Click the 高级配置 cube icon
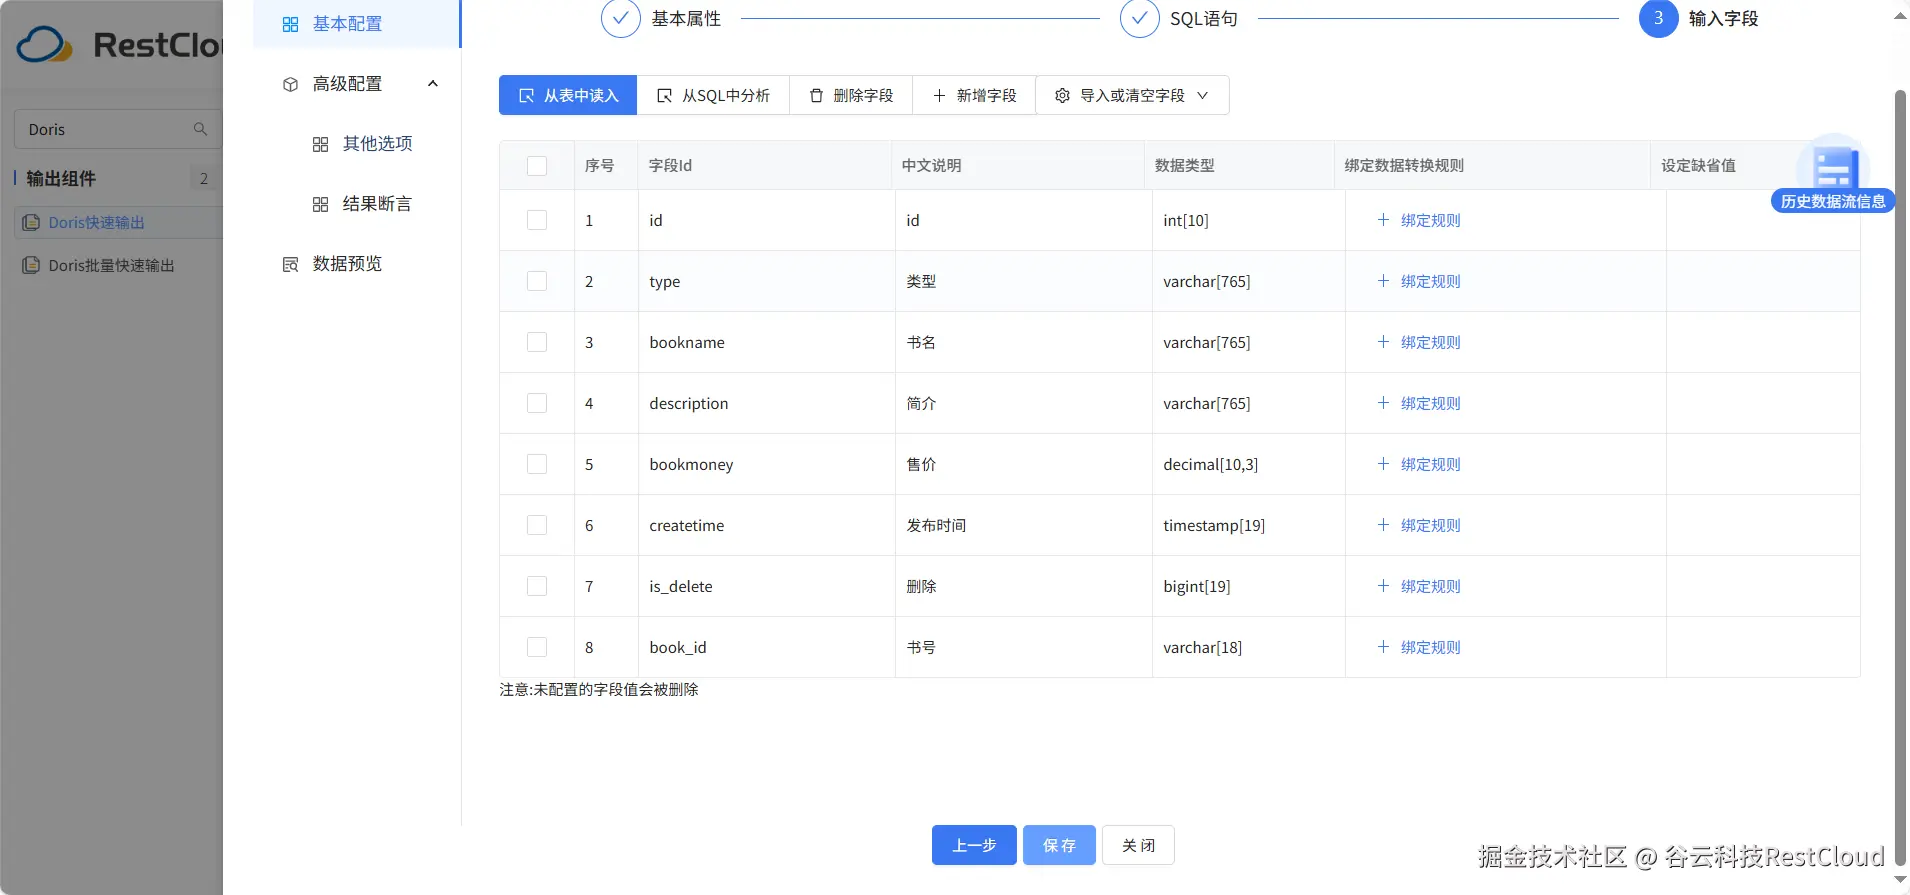The height and width of the screenshot is (895, 1910). pos(290,84)
